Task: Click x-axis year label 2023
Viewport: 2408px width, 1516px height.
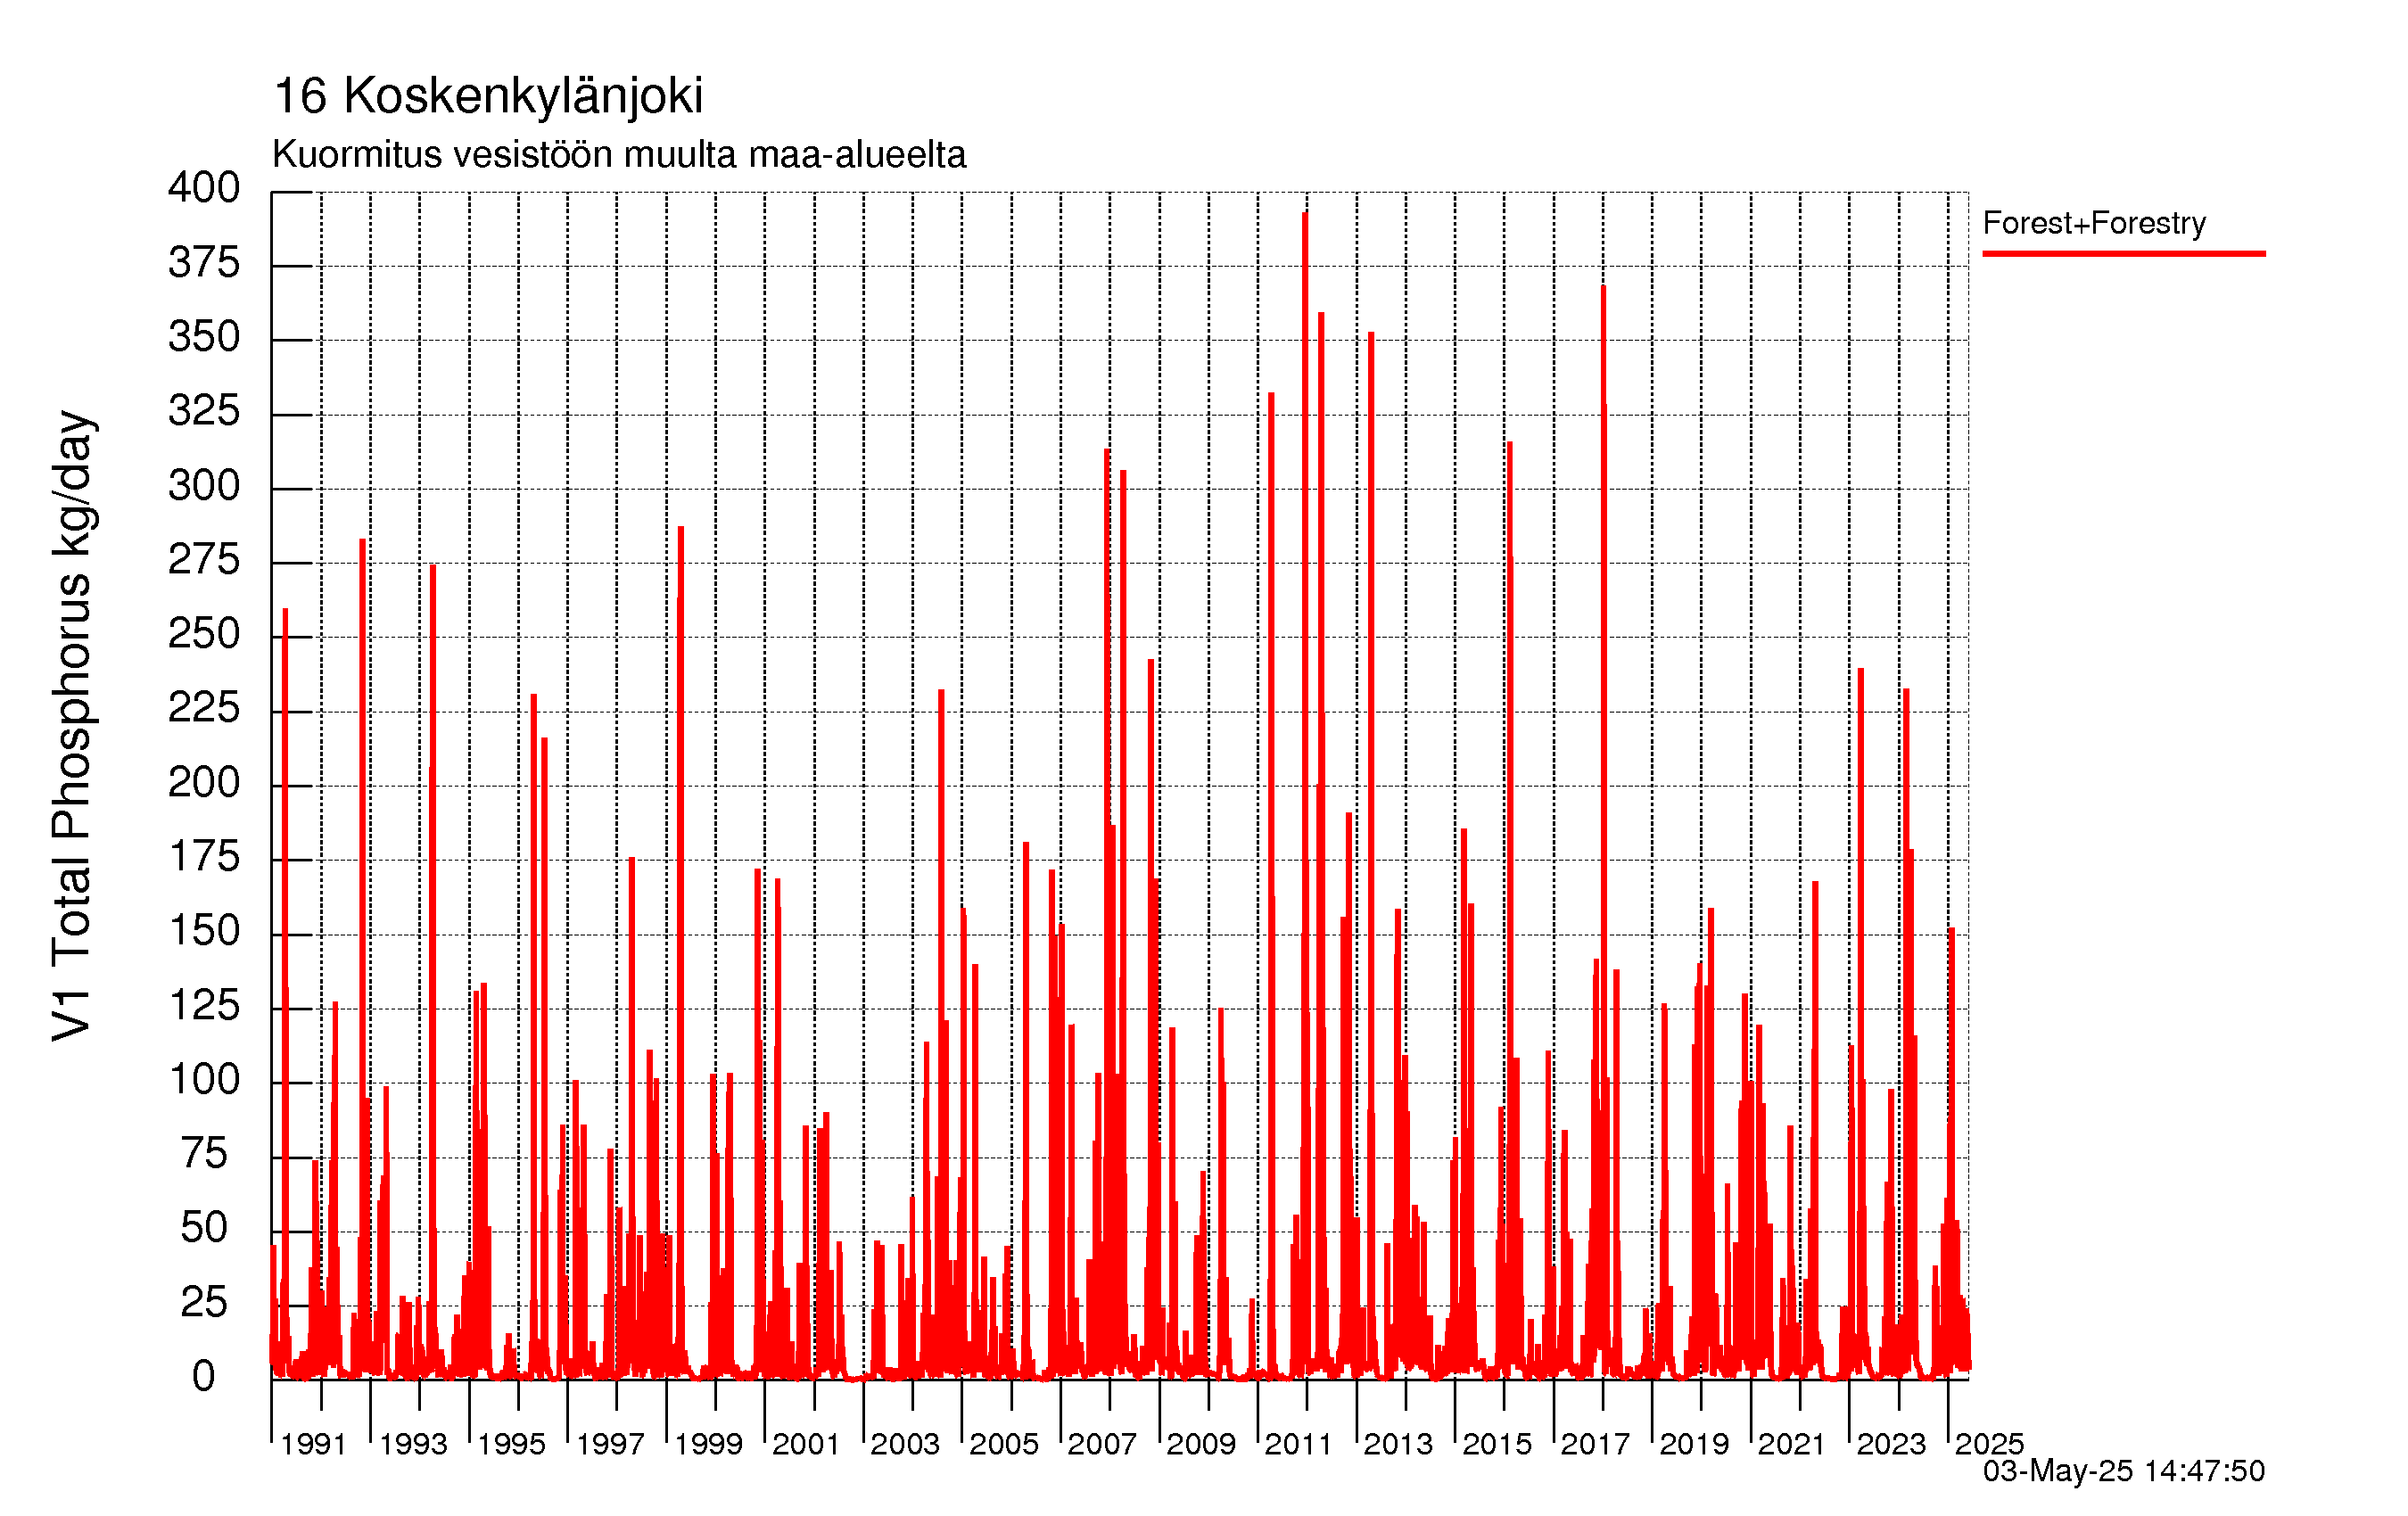Action: pyautogui.click(x=1891, y=1444)
